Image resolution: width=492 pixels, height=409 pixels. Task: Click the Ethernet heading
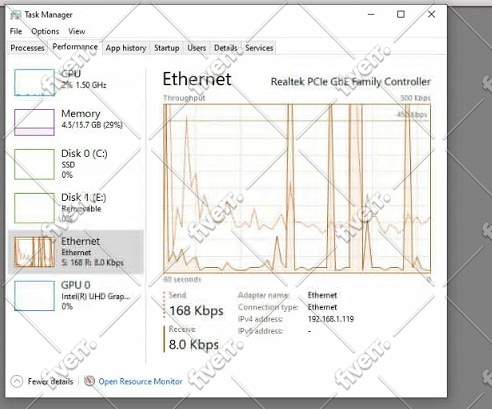tap(197, 79)
